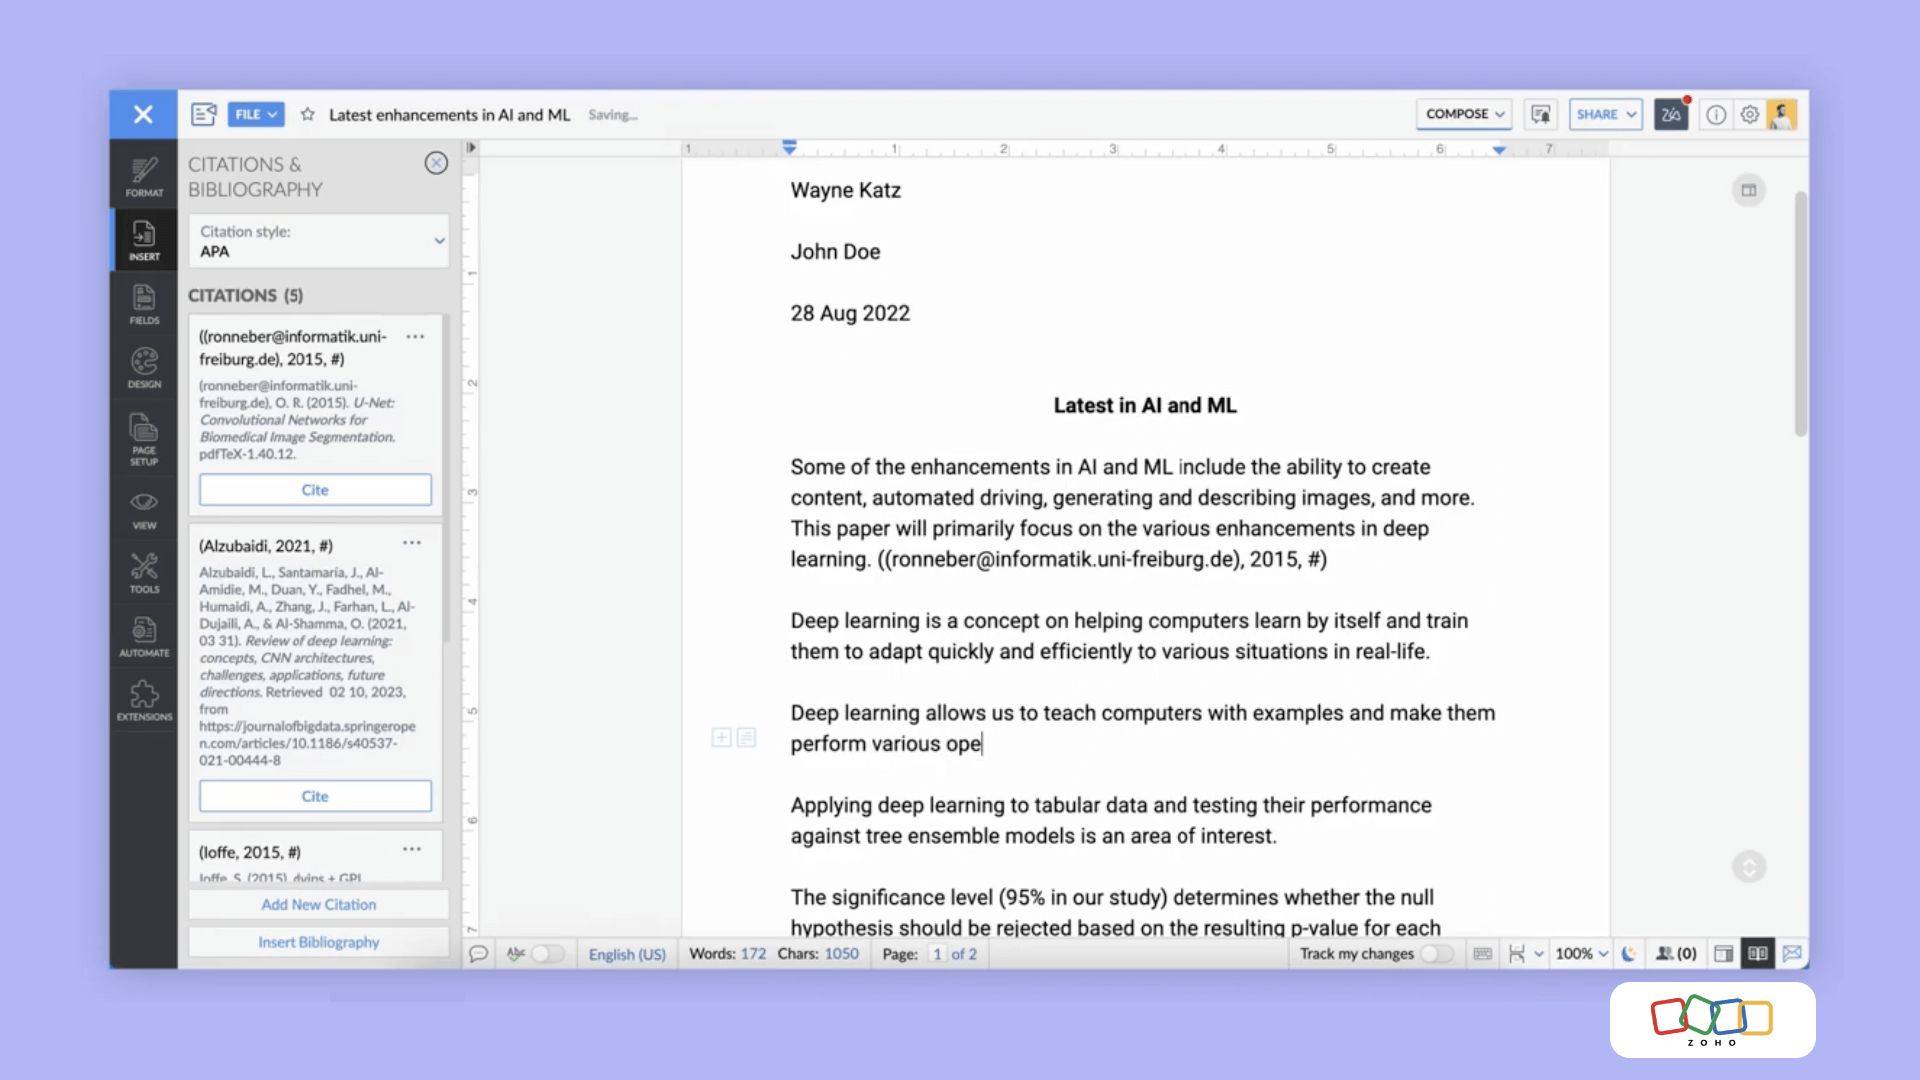Click the page number input field
Image resolution: width=1920 pixels, height=1080 pixels.
pyautogui.click(x=937, y=954)
